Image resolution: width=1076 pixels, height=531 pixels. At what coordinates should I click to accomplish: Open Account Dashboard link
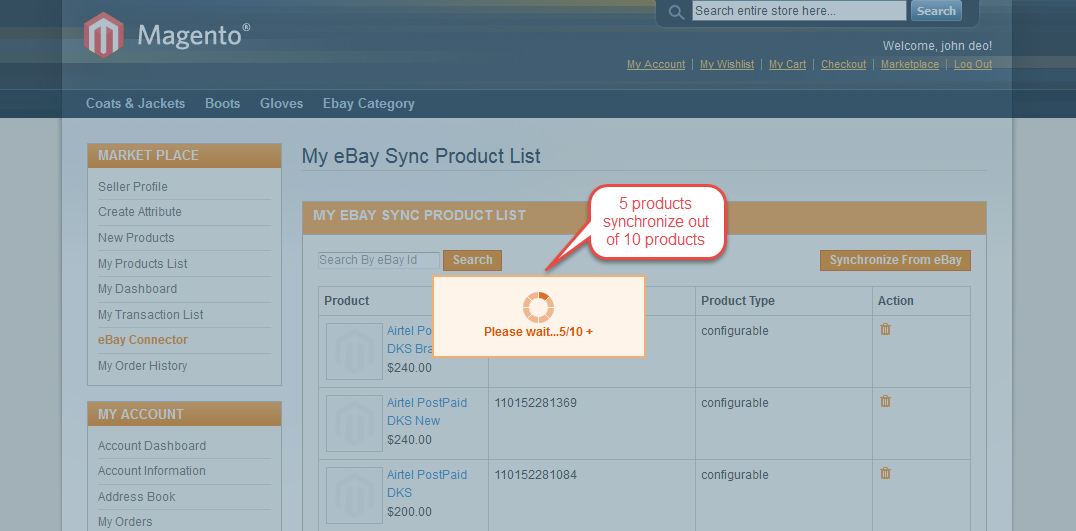(x=152, y=446)
